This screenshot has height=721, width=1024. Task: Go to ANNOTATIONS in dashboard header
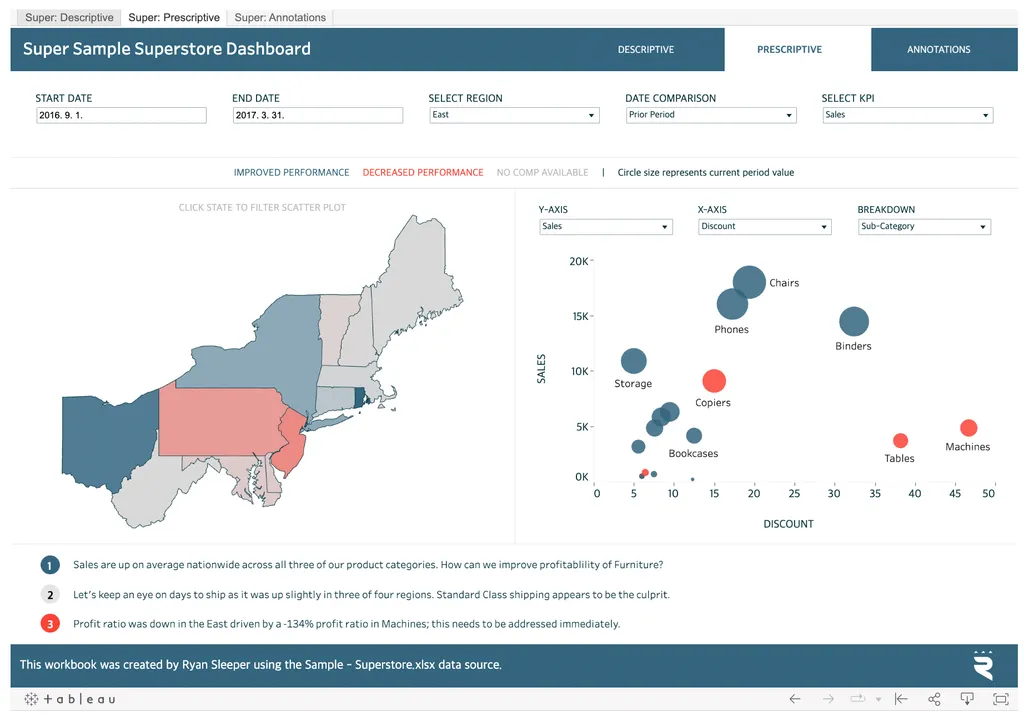pos(938,50)
